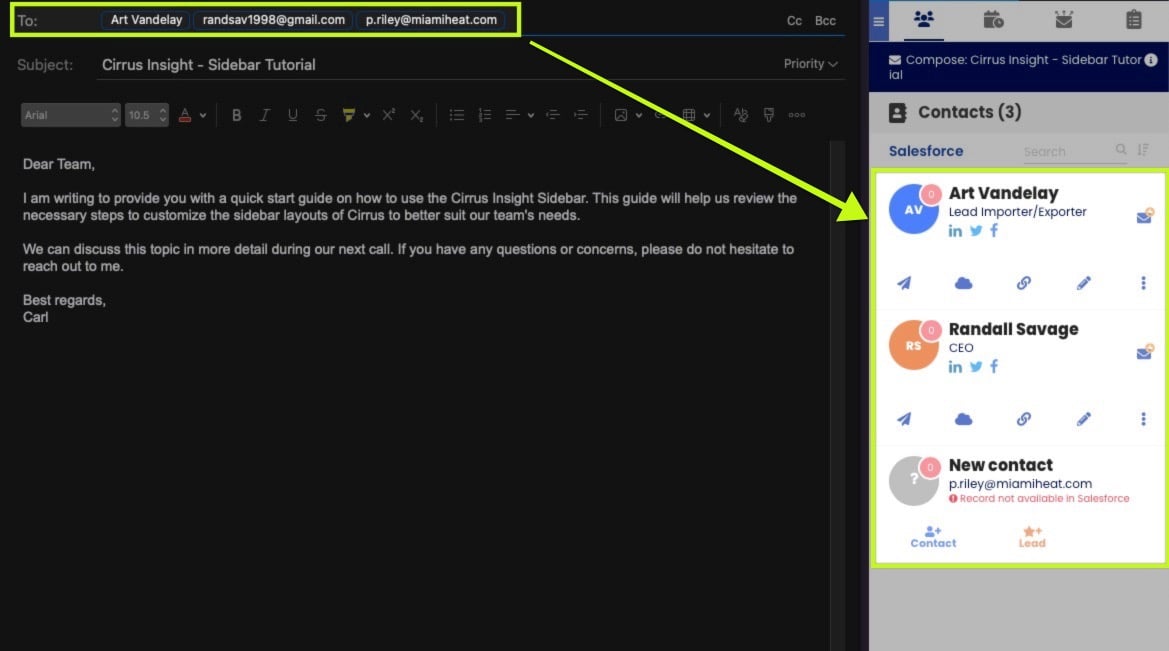Create new Lead for p.riley@miamiheat.com
Screen dimensions: 1169x651
(x=1032, y=537)
